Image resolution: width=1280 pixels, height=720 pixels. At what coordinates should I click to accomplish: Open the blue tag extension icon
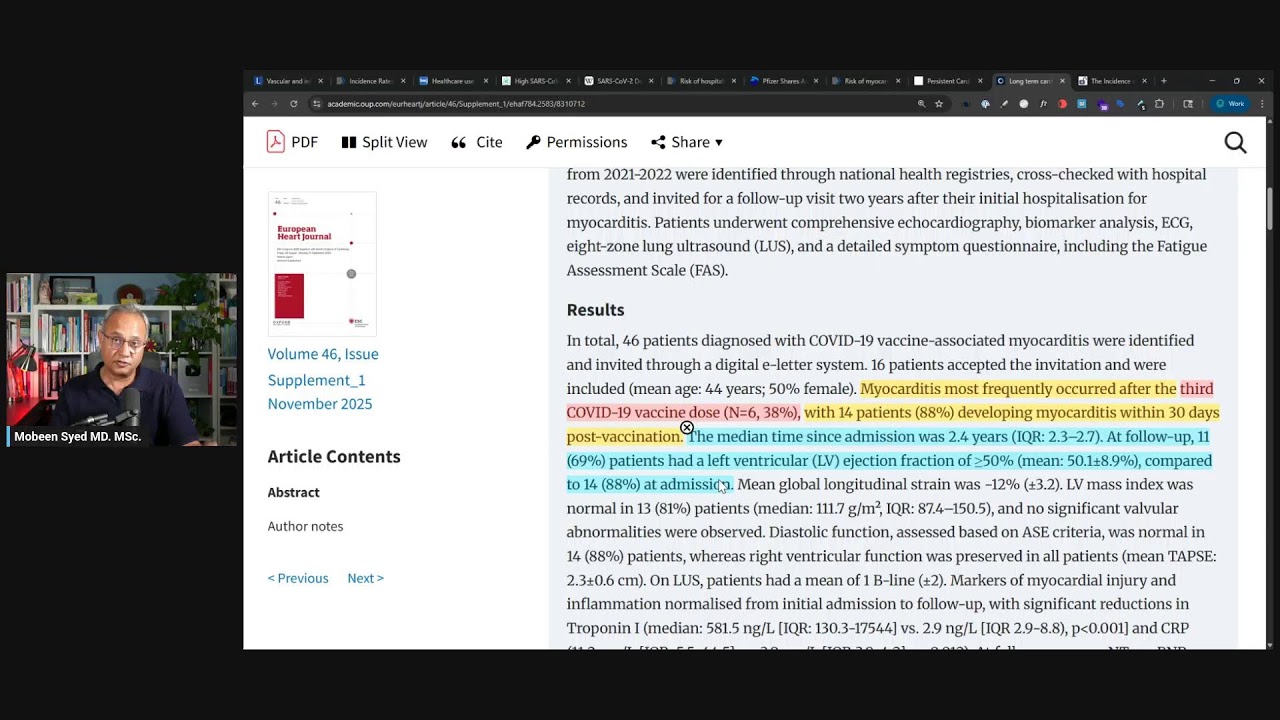point(1120,104)
